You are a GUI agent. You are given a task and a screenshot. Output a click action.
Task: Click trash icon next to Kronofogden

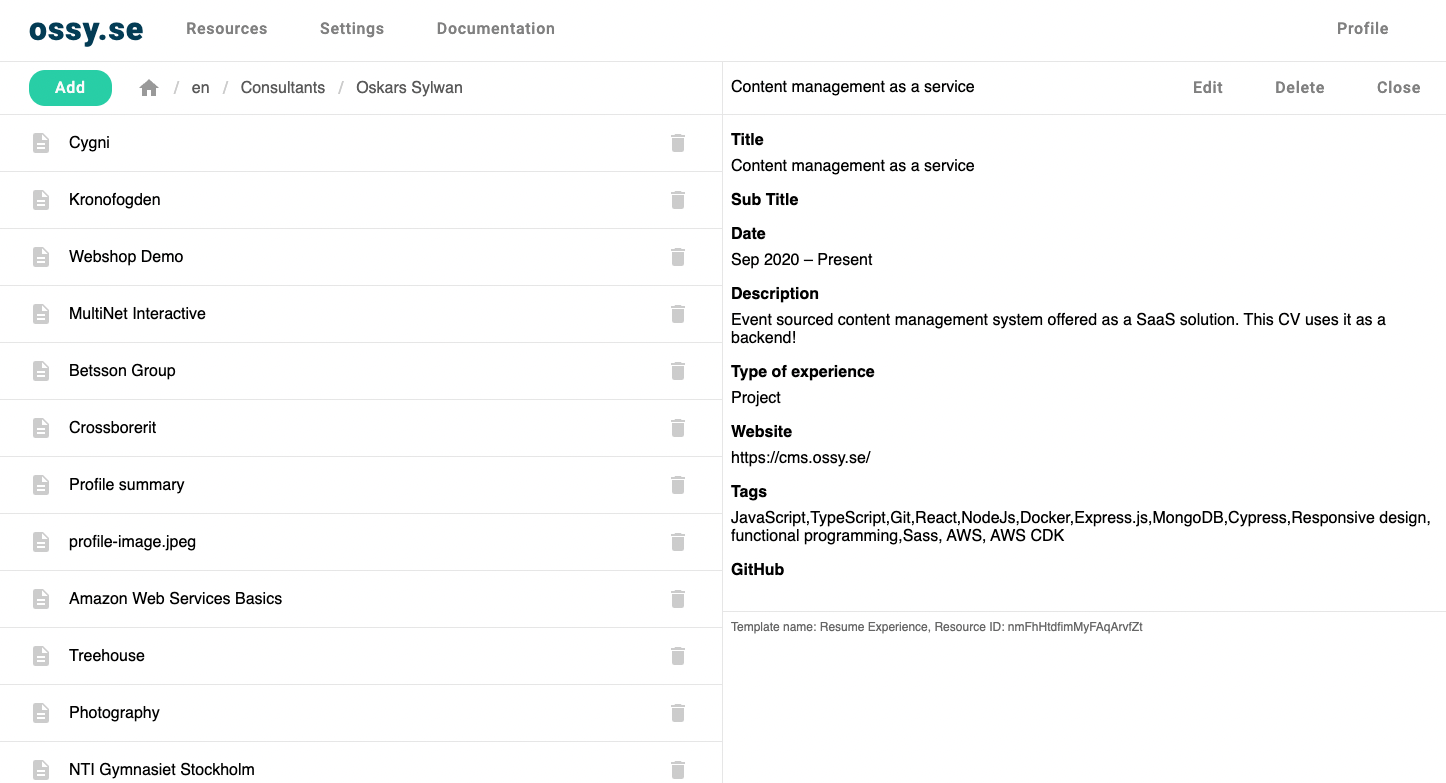tap(678, 200)
